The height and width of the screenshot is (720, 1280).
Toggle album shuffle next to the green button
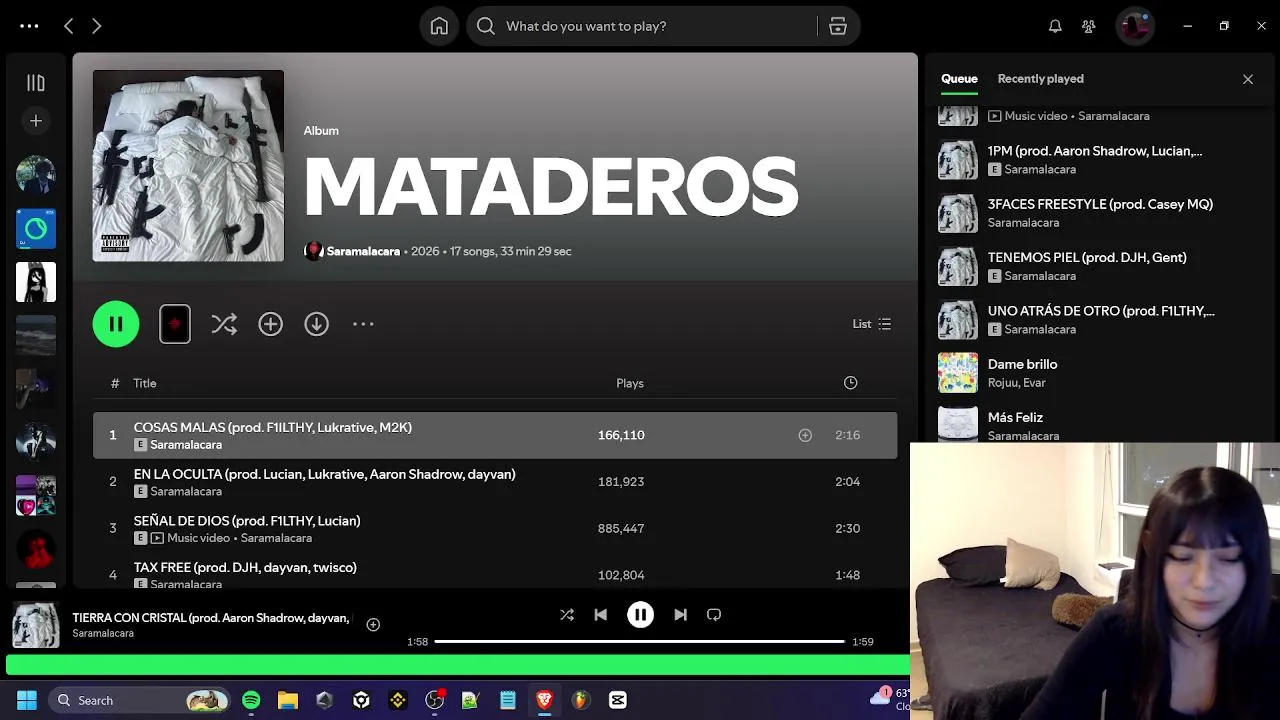[x=224, y=324]
